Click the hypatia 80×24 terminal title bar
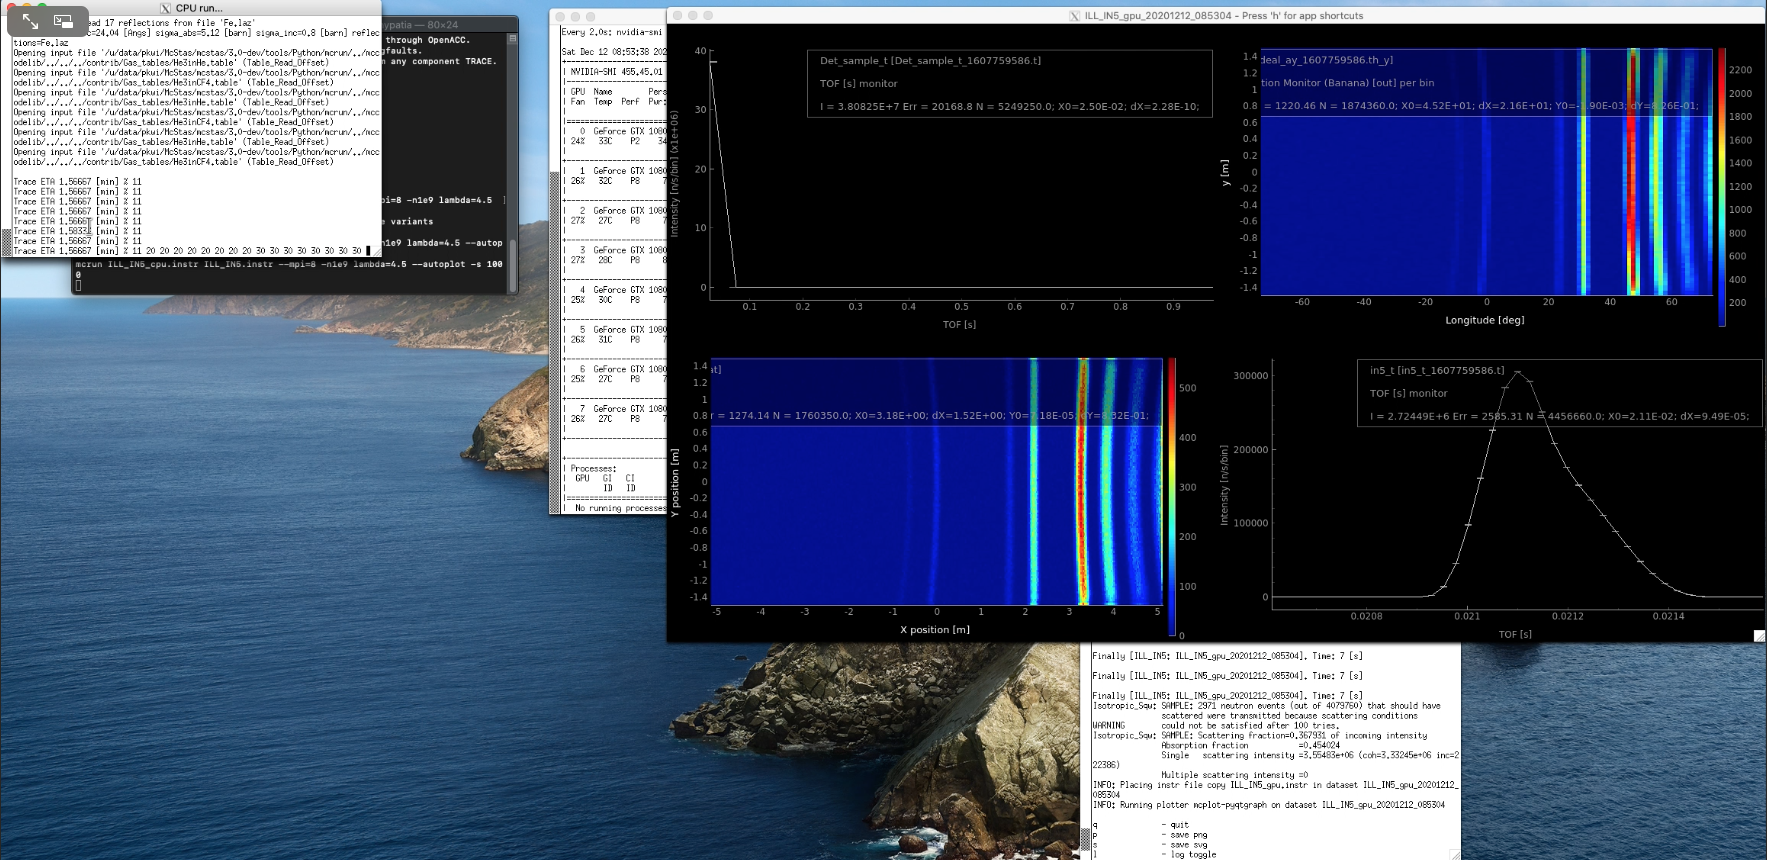 (x=450, y=24)
